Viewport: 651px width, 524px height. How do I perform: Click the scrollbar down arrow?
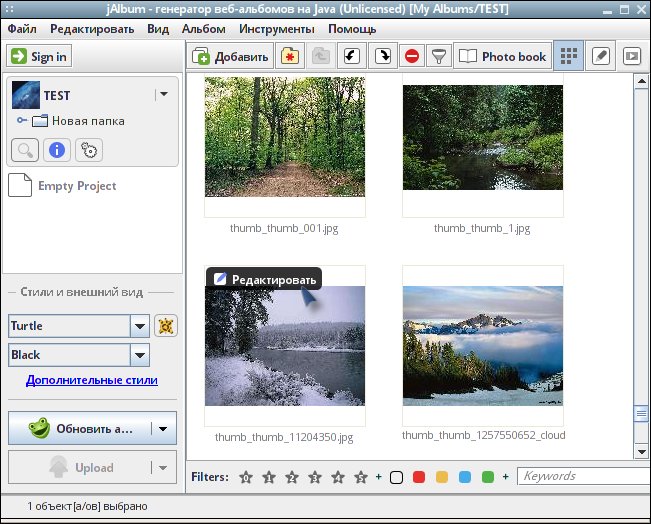641,451
